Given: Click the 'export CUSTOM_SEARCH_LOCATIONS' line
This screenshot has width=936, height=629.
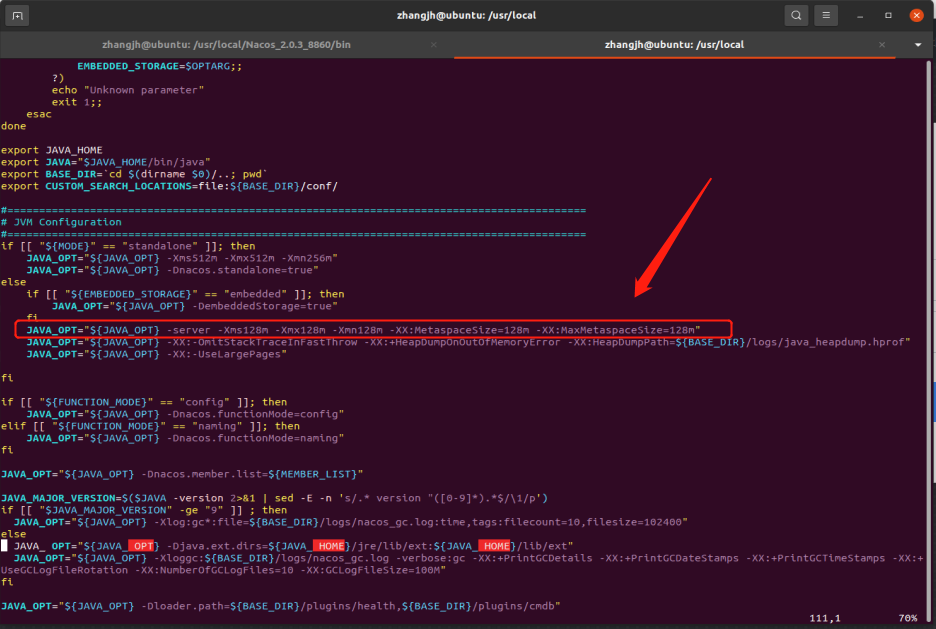Looking at the screenshot, I should pos(169,186).
